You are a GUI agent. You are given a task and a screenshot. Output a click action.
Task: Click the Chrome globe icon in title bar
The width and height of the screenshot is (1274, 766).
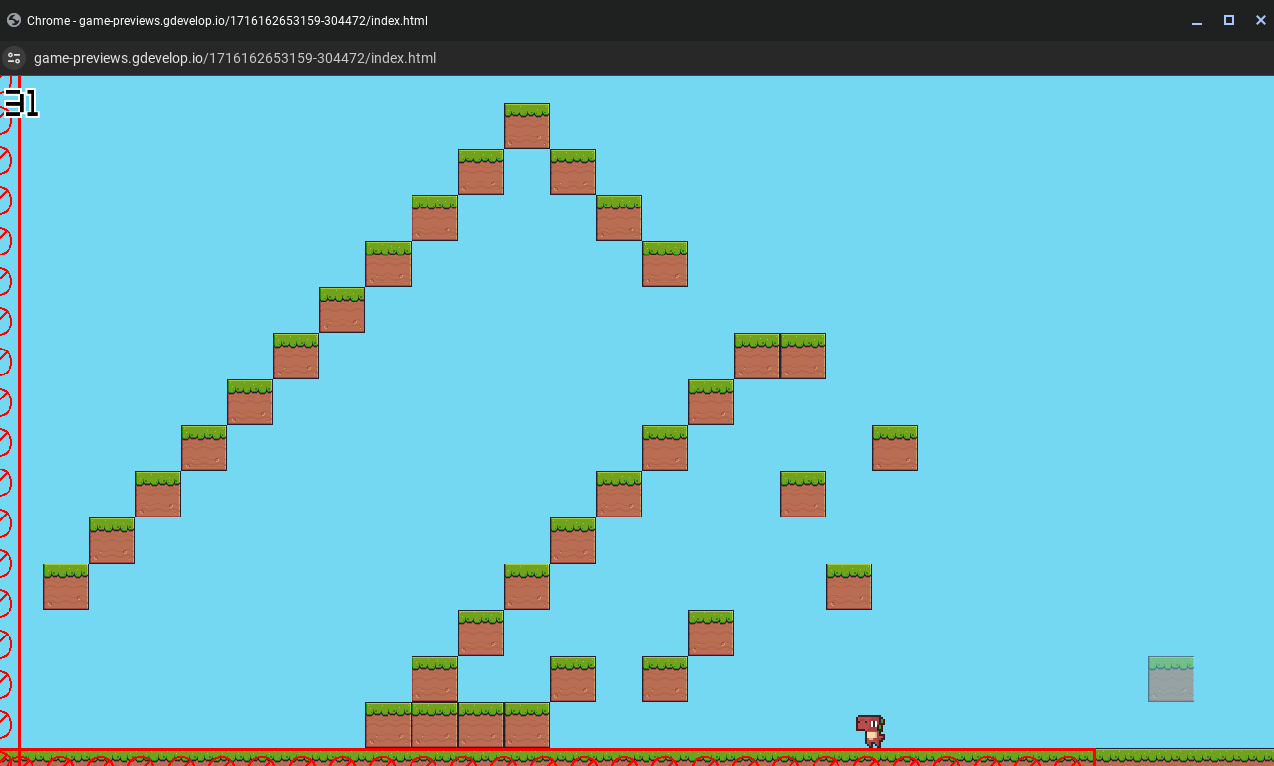14,20
